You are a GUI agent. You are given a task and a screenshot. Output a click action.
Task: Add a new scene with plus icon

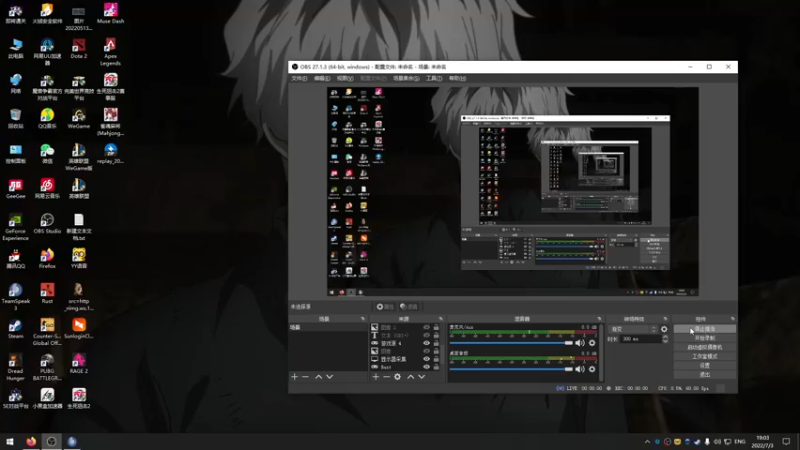pos(294,377)
